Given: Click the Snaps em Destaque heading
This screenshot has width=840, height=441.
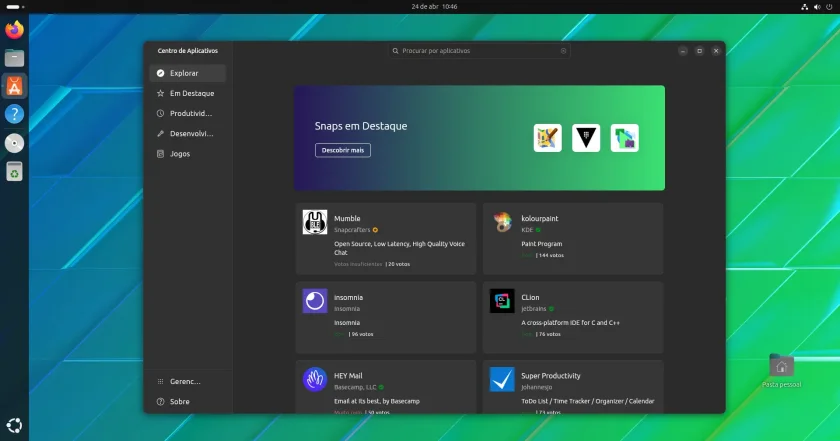Looking at the screenshot, I should [x=361, y=126].
